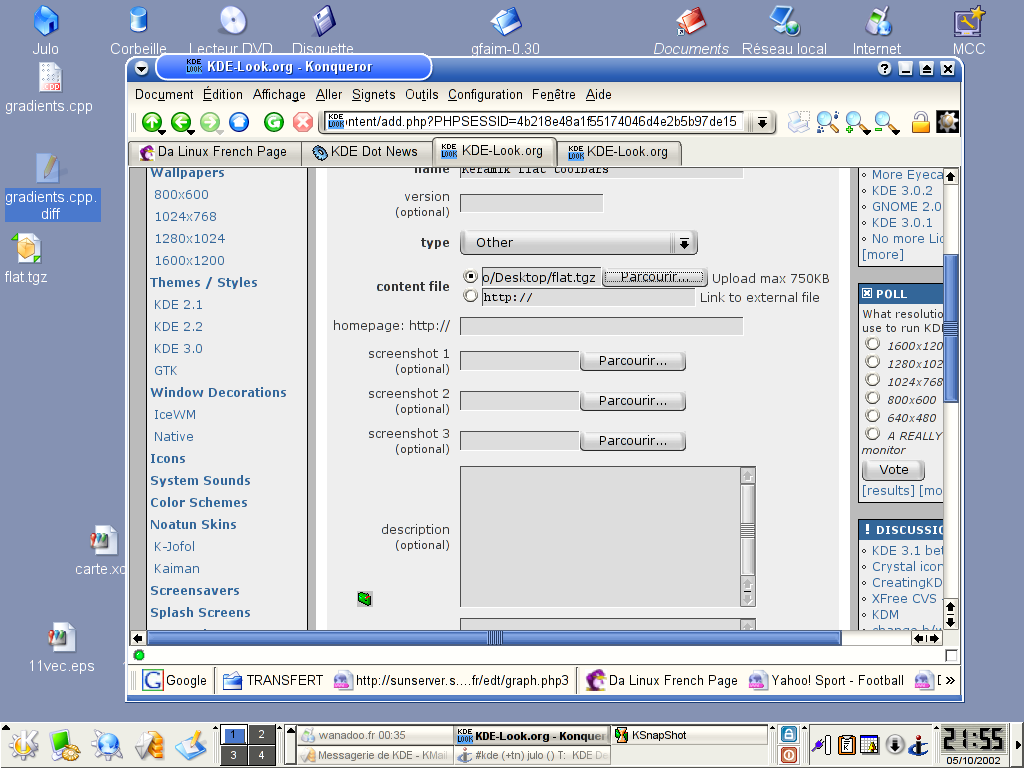Select the local content file radio button
Screen dimensions: 1024x768
470,277
